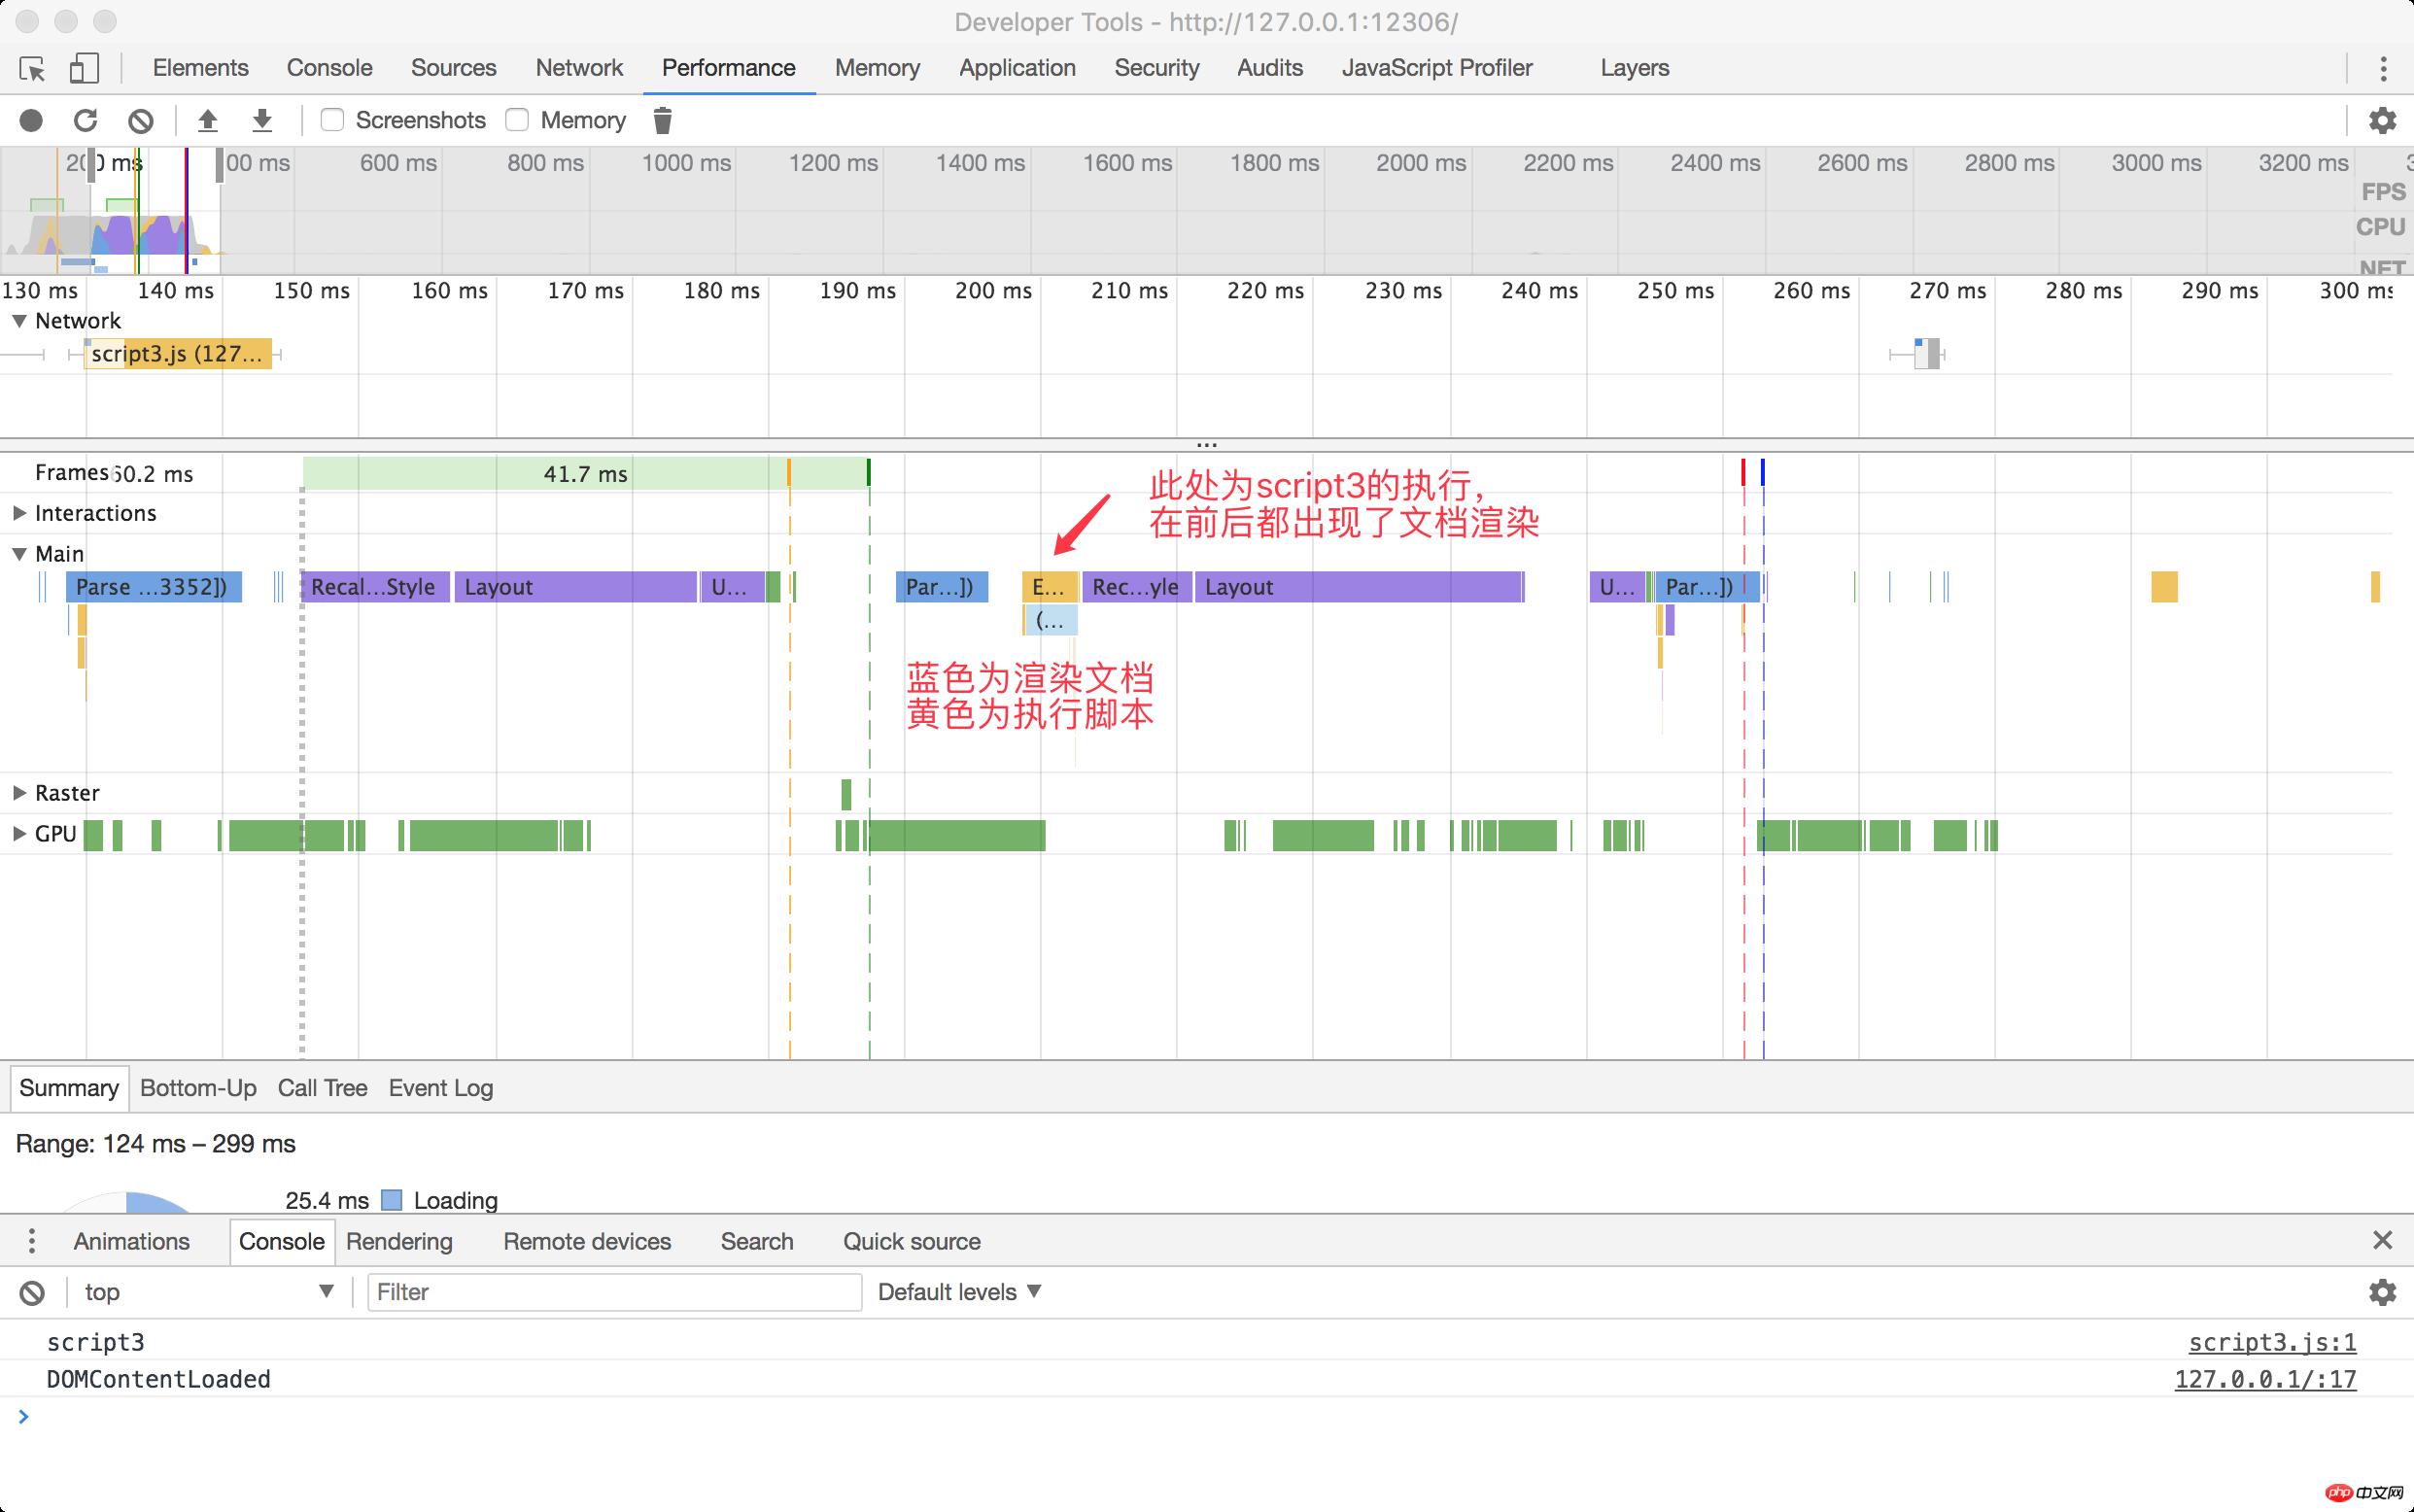This screenshot has width=2414, height=1512.
Task: Open the Memory panel tab
Action: click(x=877, y=68)
